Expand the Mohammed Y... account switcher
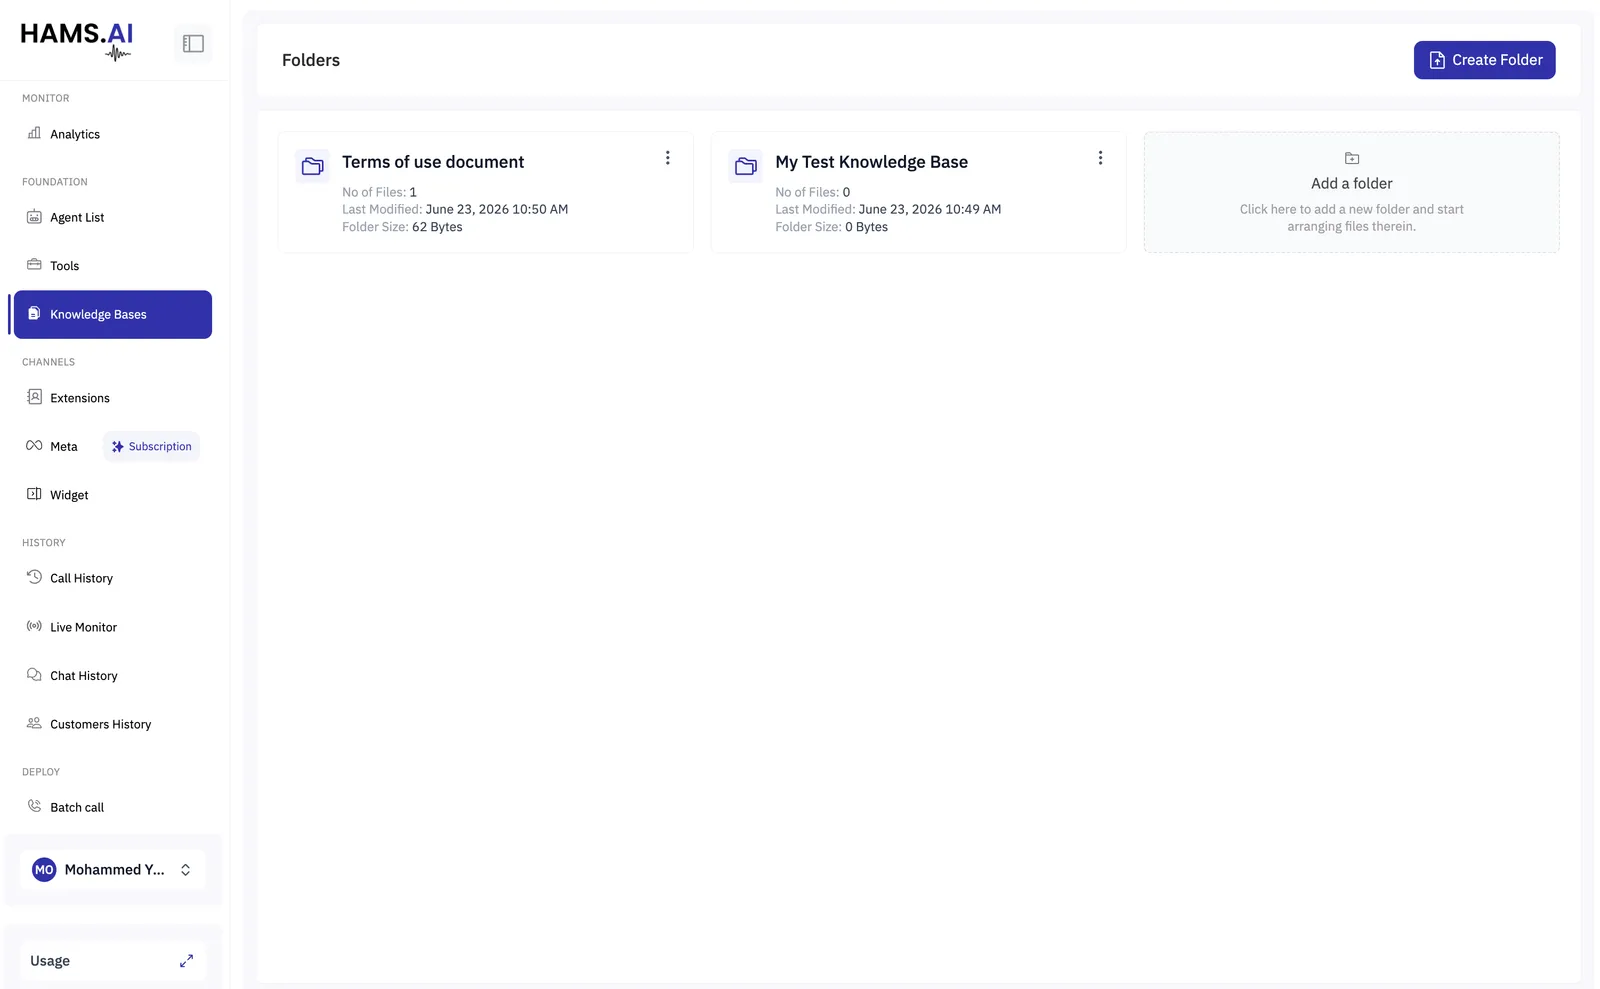This screenshot has height=989, width=1600. point(185,870)
